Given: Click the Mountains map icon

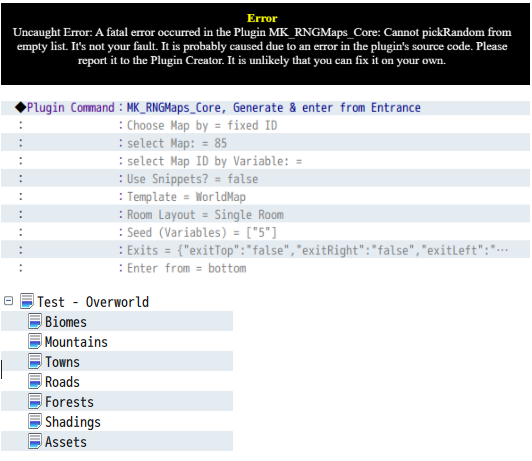Looking at the screenshot, I should (x=35, y=341).
